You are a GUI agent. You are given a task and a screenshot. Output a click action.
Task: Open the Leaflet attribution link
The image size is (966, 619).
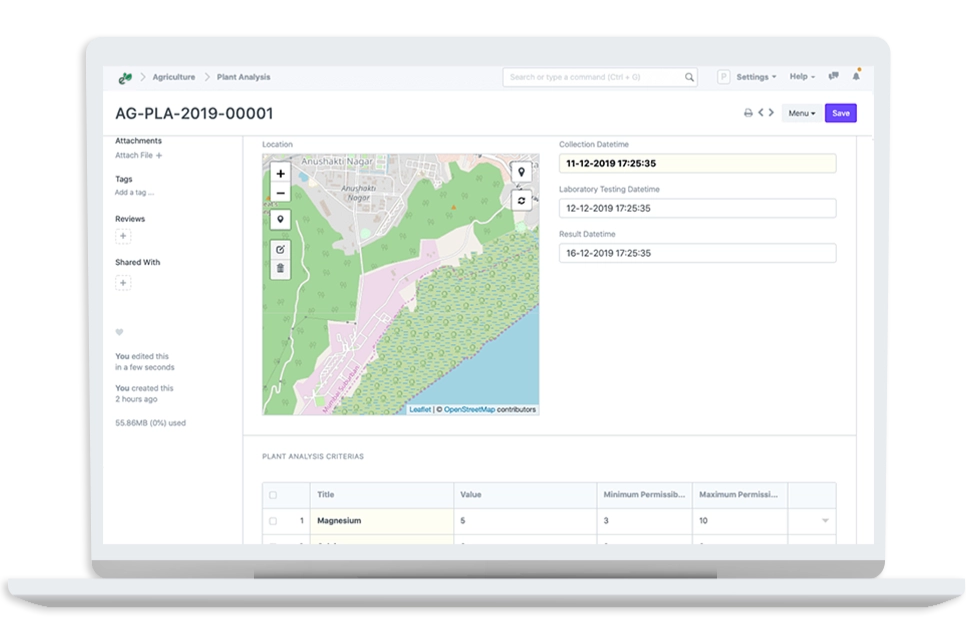(420, 410)
